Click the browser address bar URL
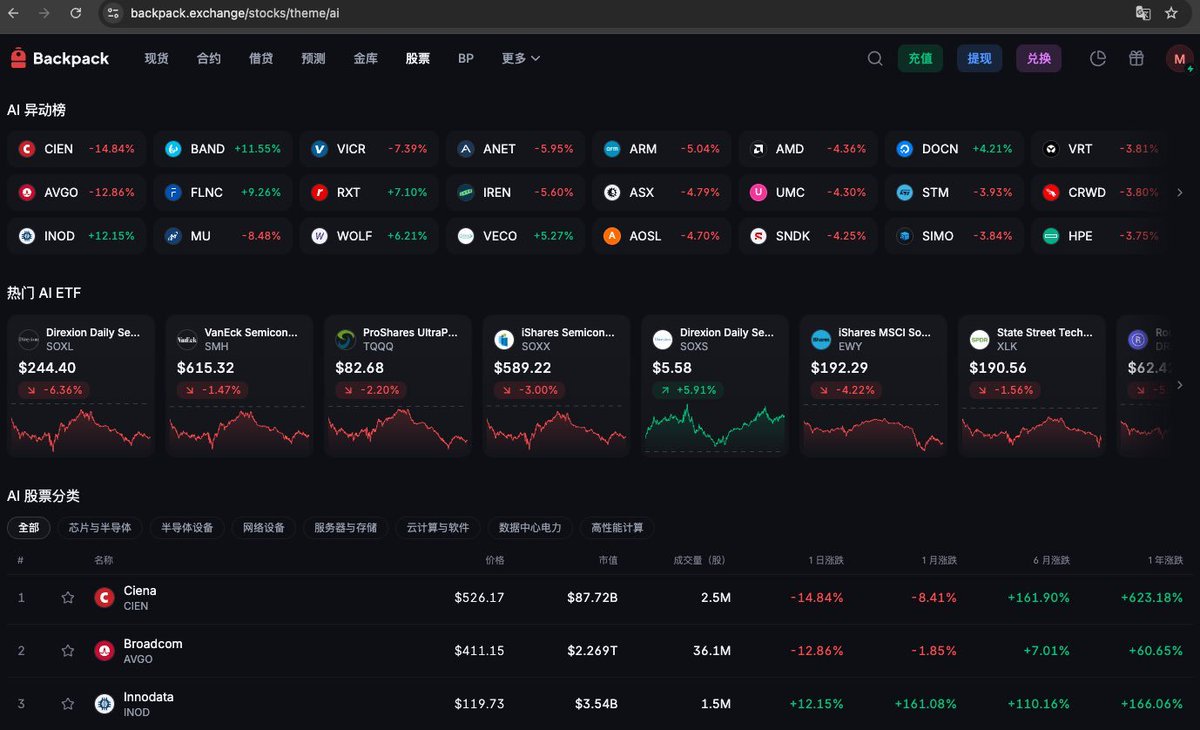 (x=235, y=14)
